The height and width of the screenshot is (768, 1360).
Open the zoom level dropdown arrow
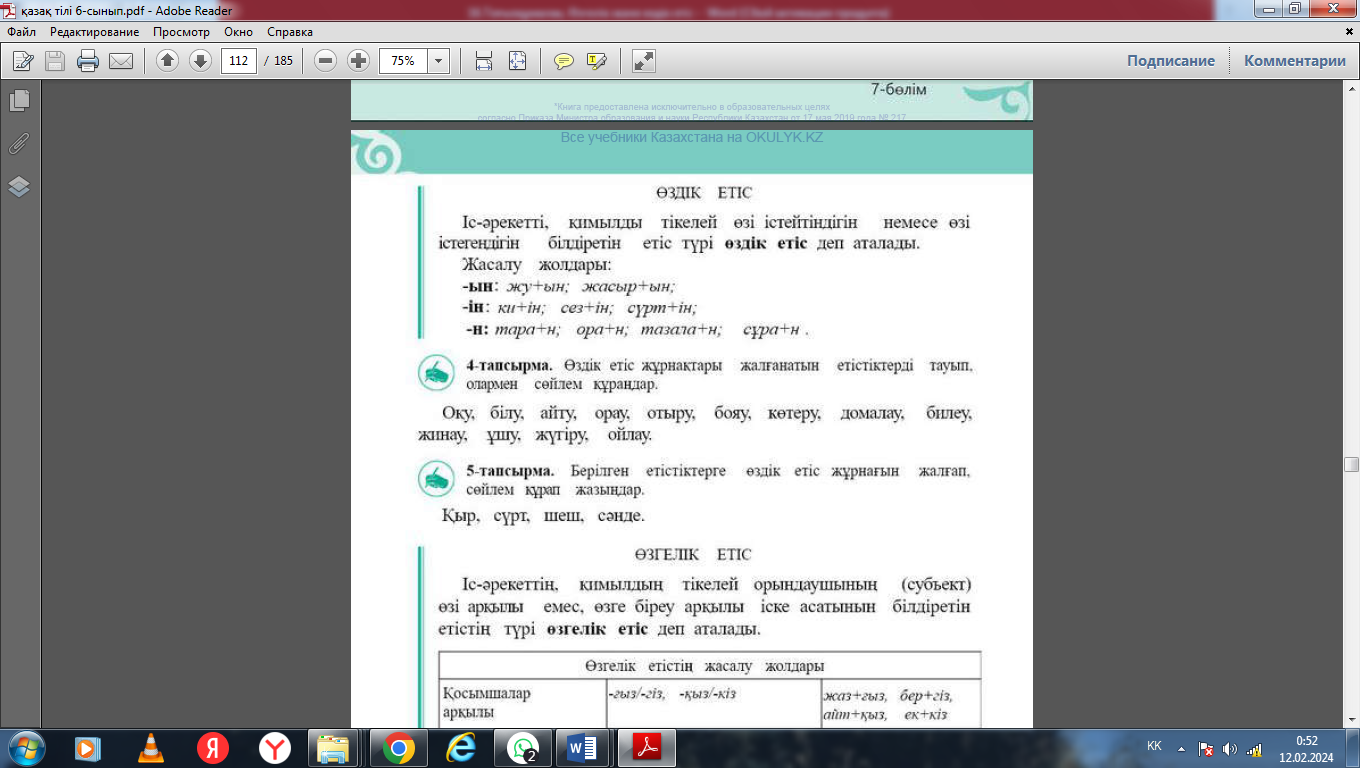click(x=438, y=61)
